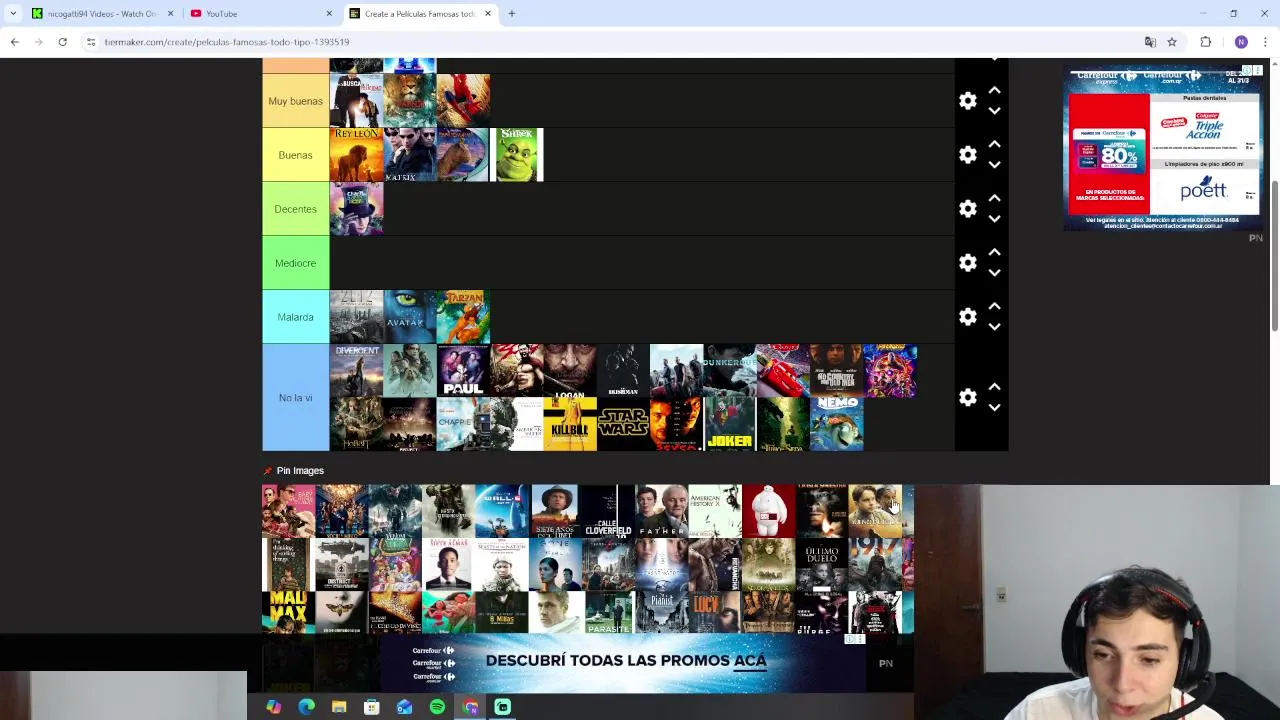Open the Carrefour Descubrí todas las promos banner

(x=625, y=661)
